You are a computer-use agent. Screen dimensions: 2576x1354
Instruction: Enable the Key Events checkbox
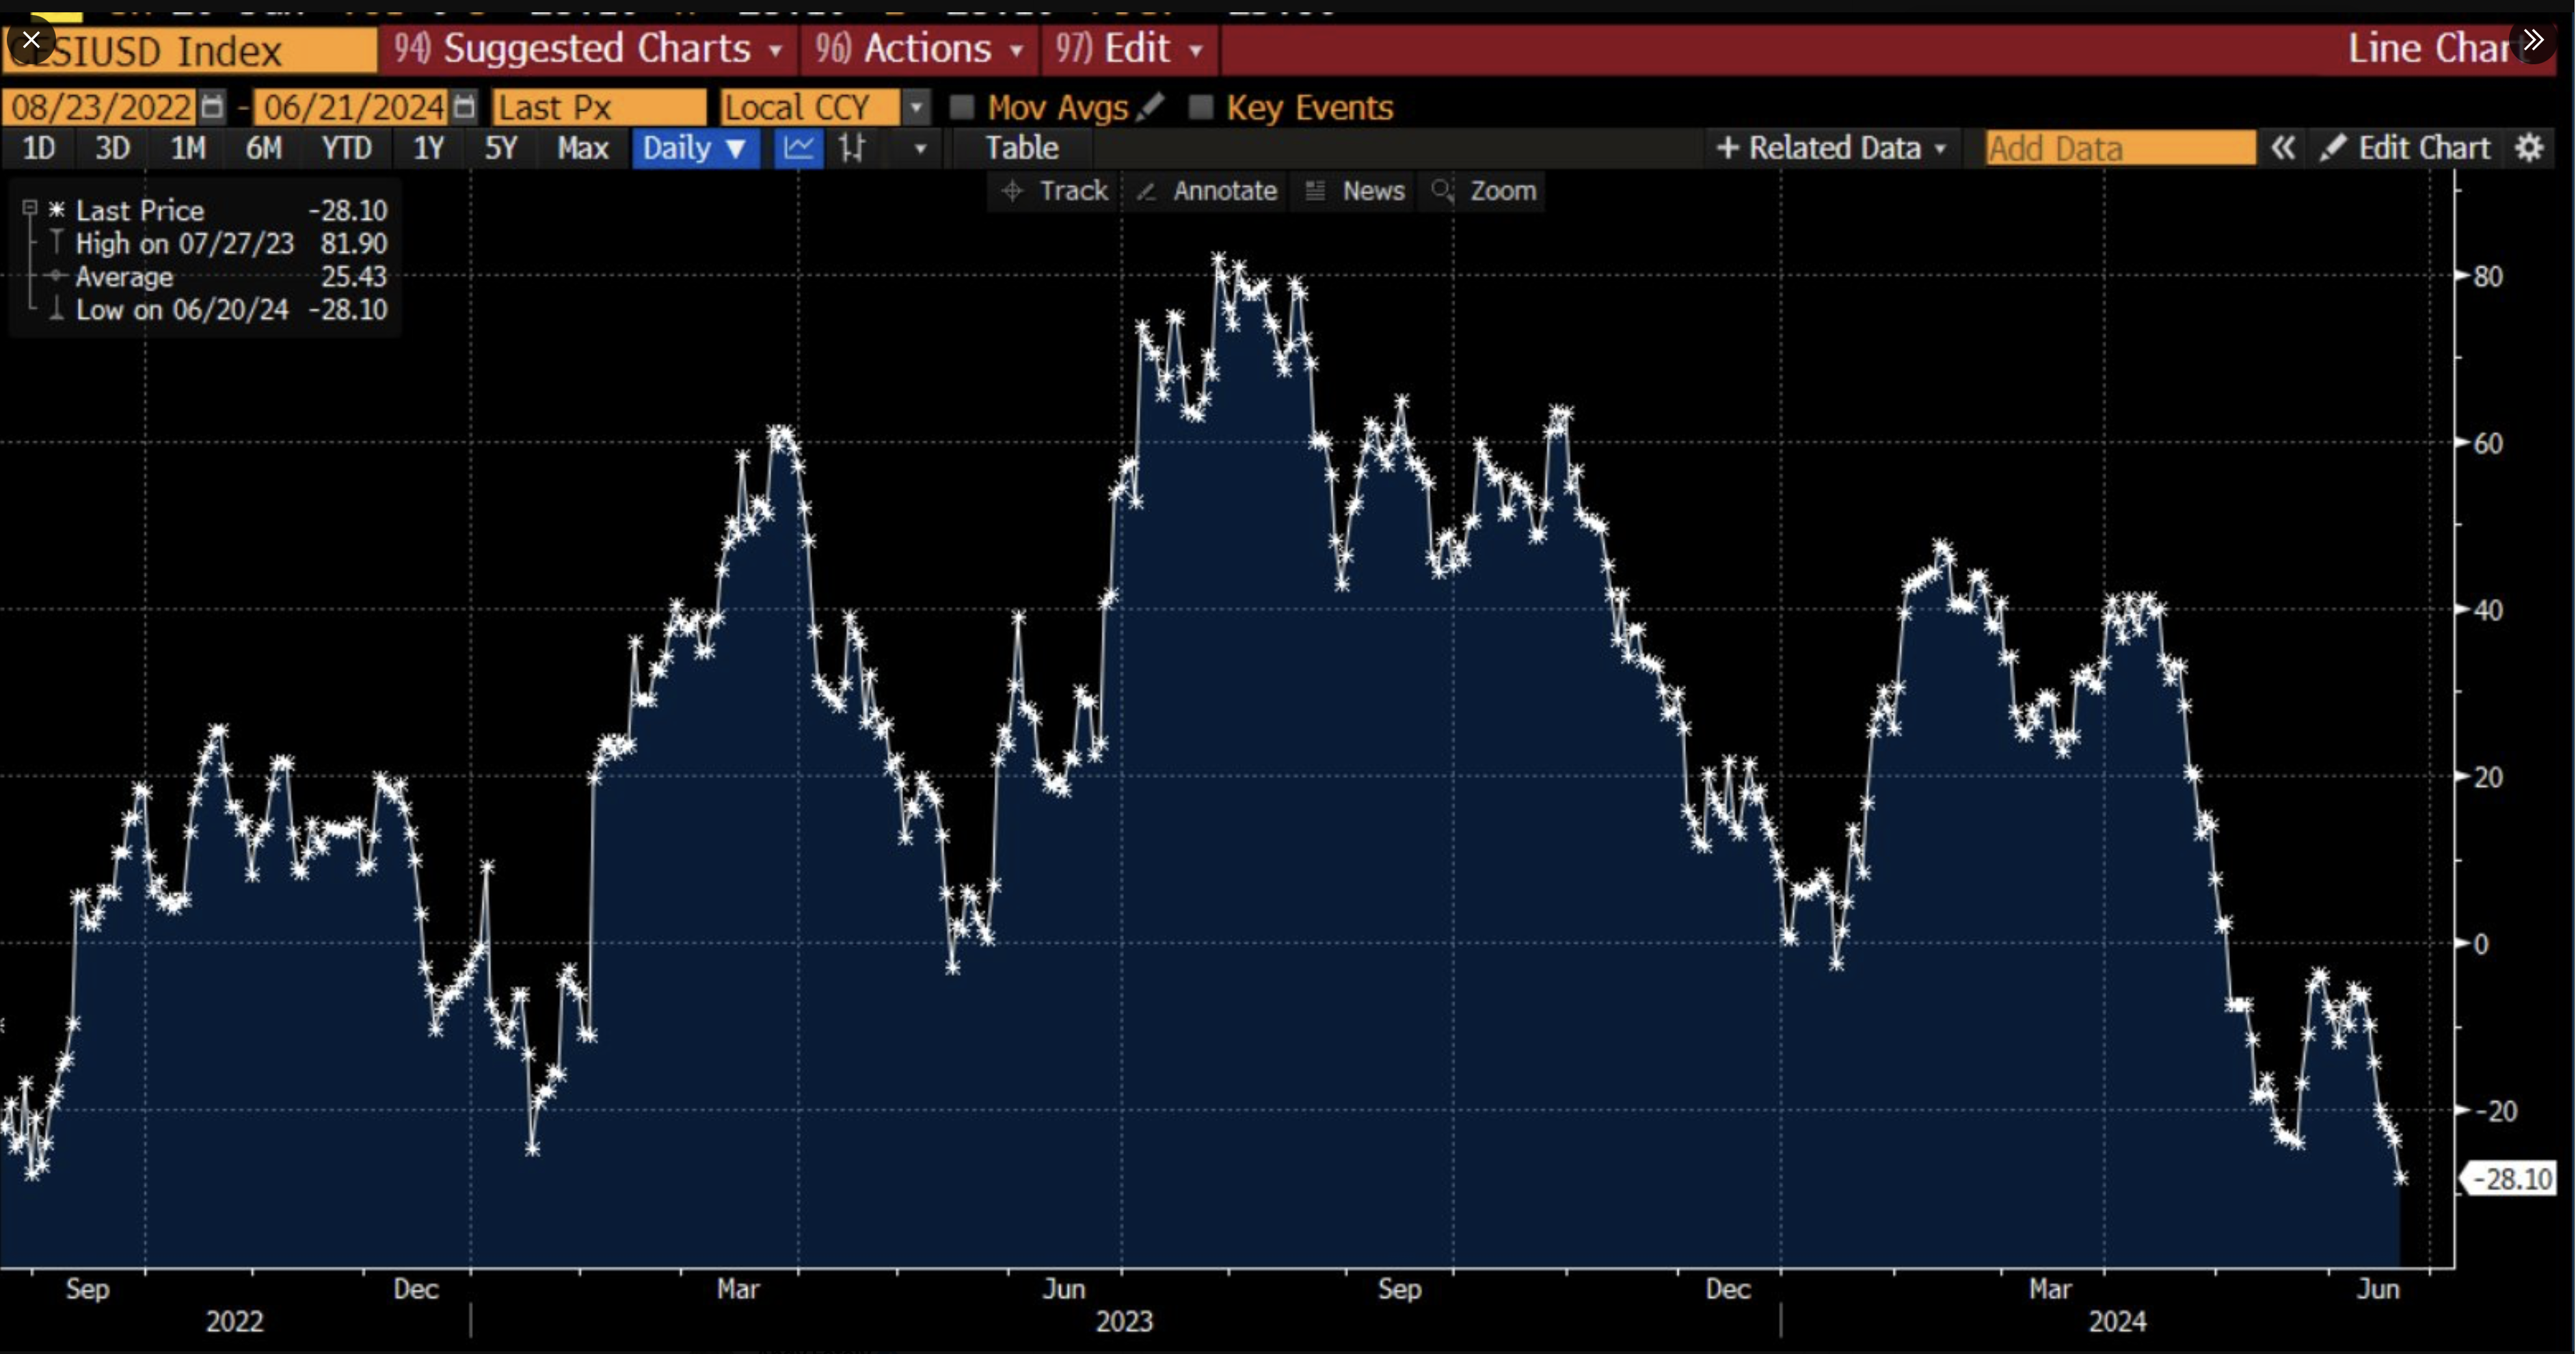coord(1200,106)
